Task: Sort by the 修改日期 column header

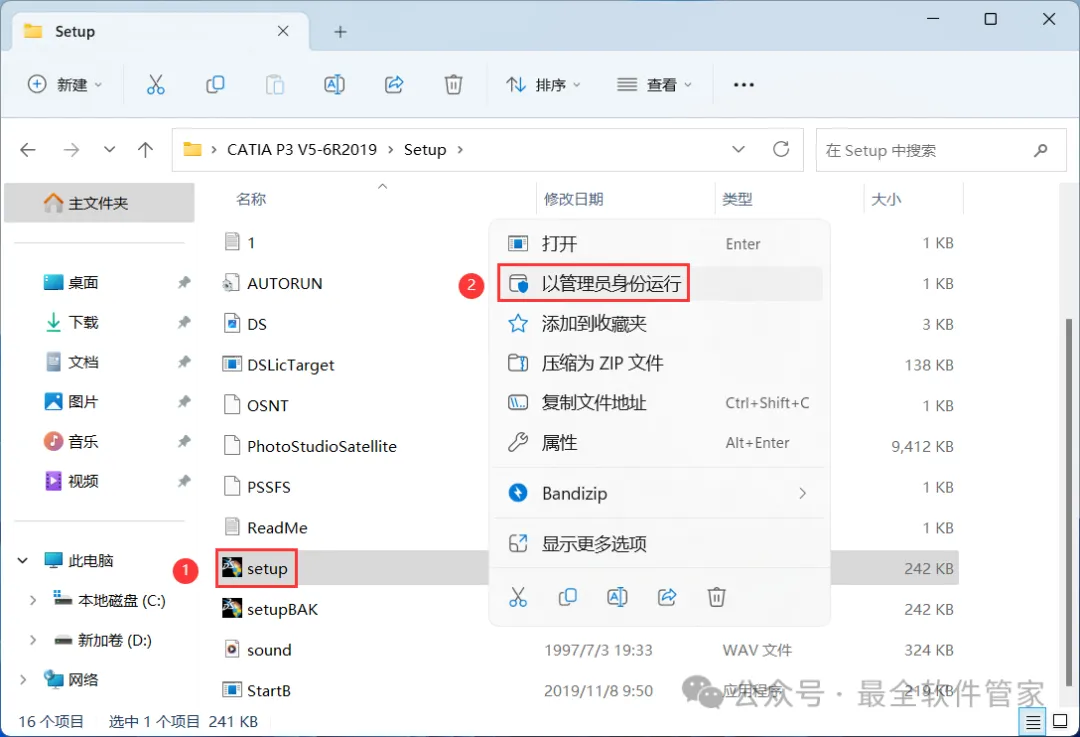Action: [574, 199]
